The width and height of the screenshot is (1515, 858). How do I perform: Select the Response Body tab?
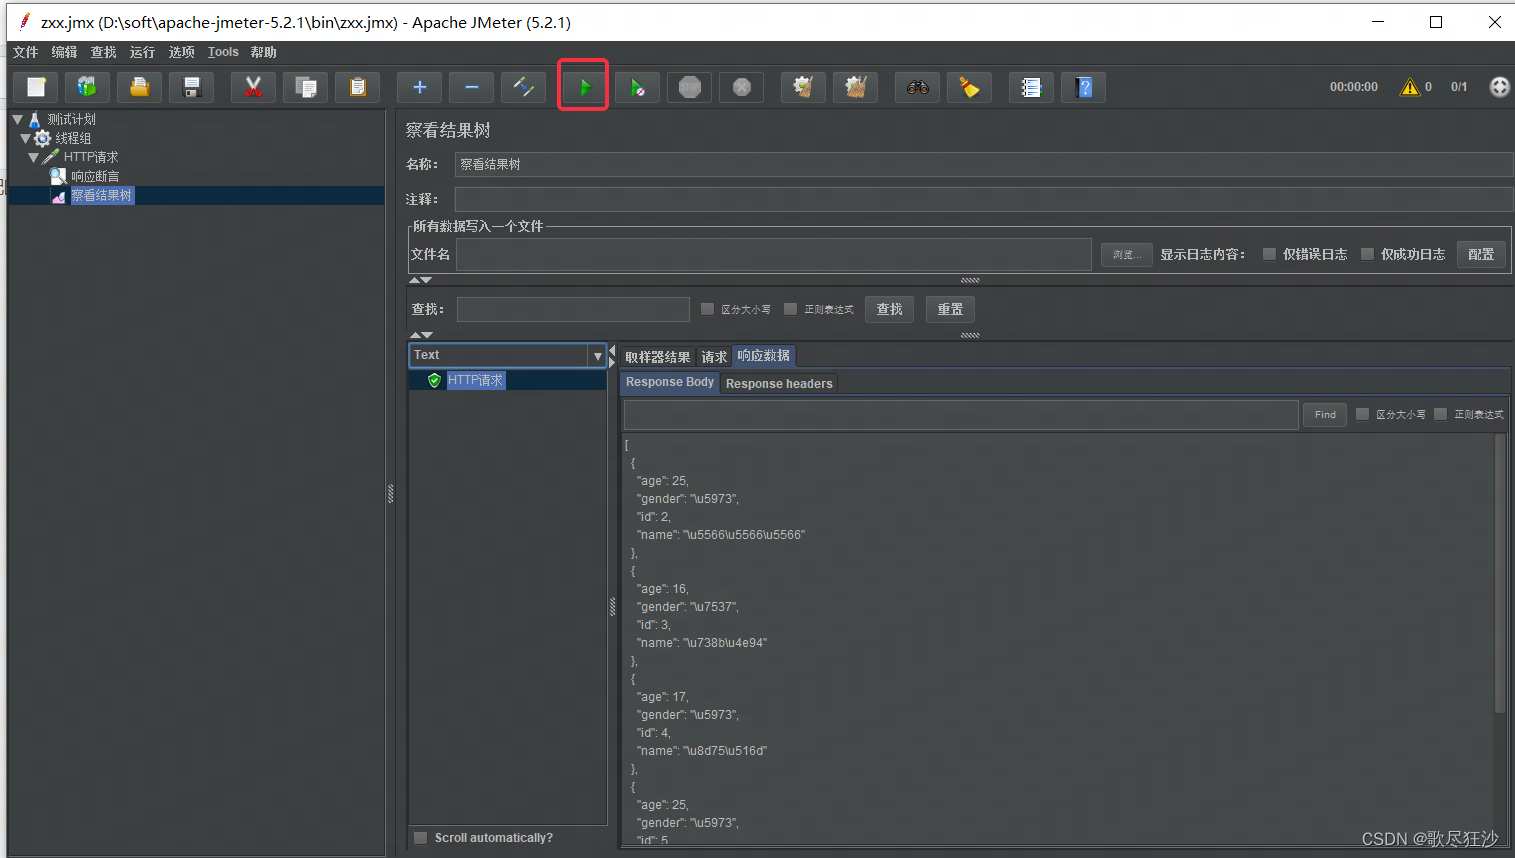pos(669,383)
